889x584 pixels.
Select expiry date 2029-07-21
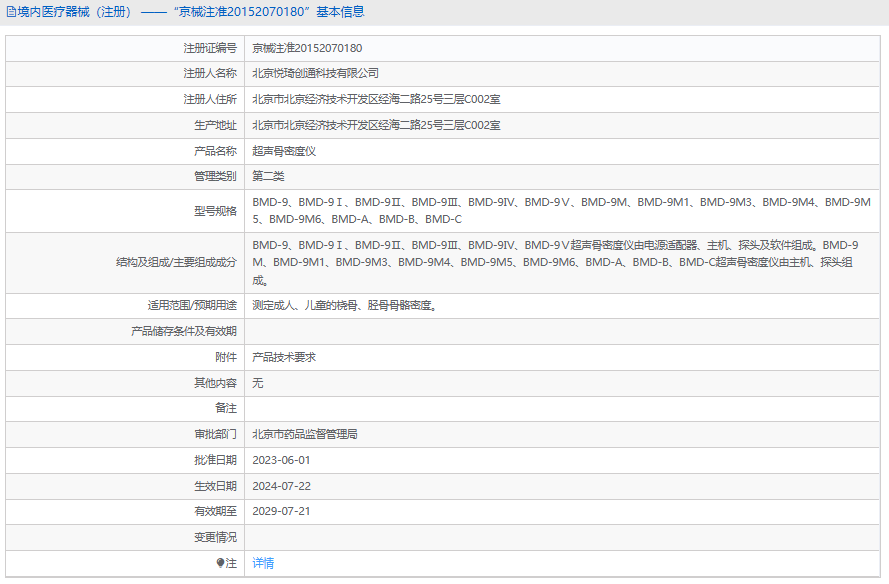pyautogui.click(x=281, y=511)
